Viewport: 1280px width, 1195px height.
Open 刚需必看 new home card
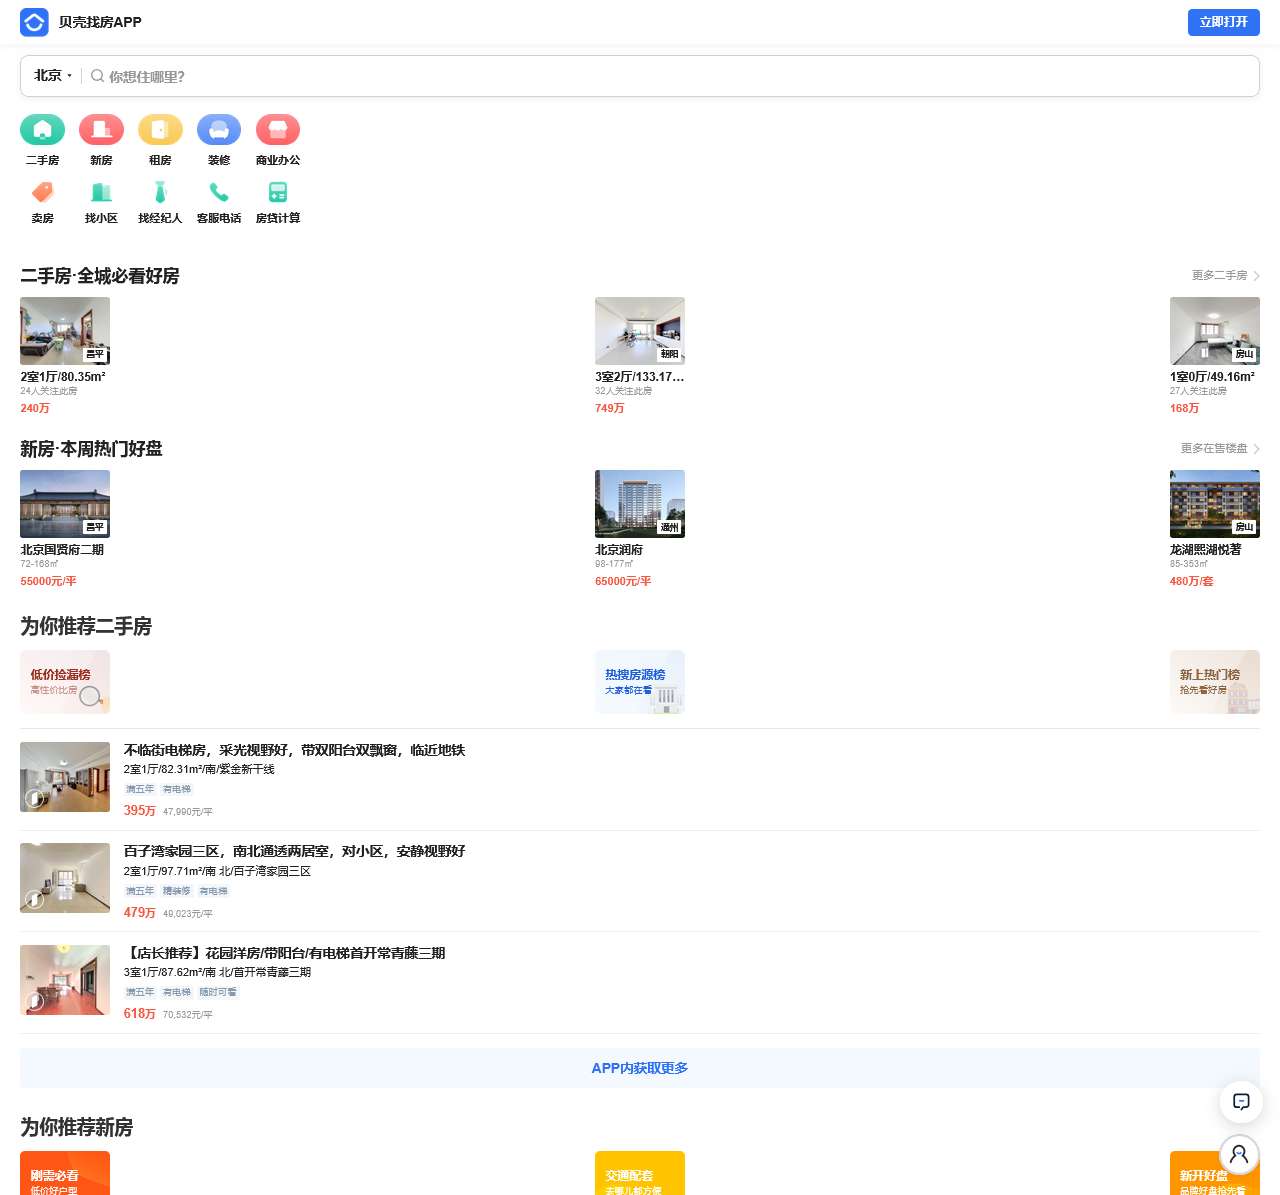point(65,1173)
